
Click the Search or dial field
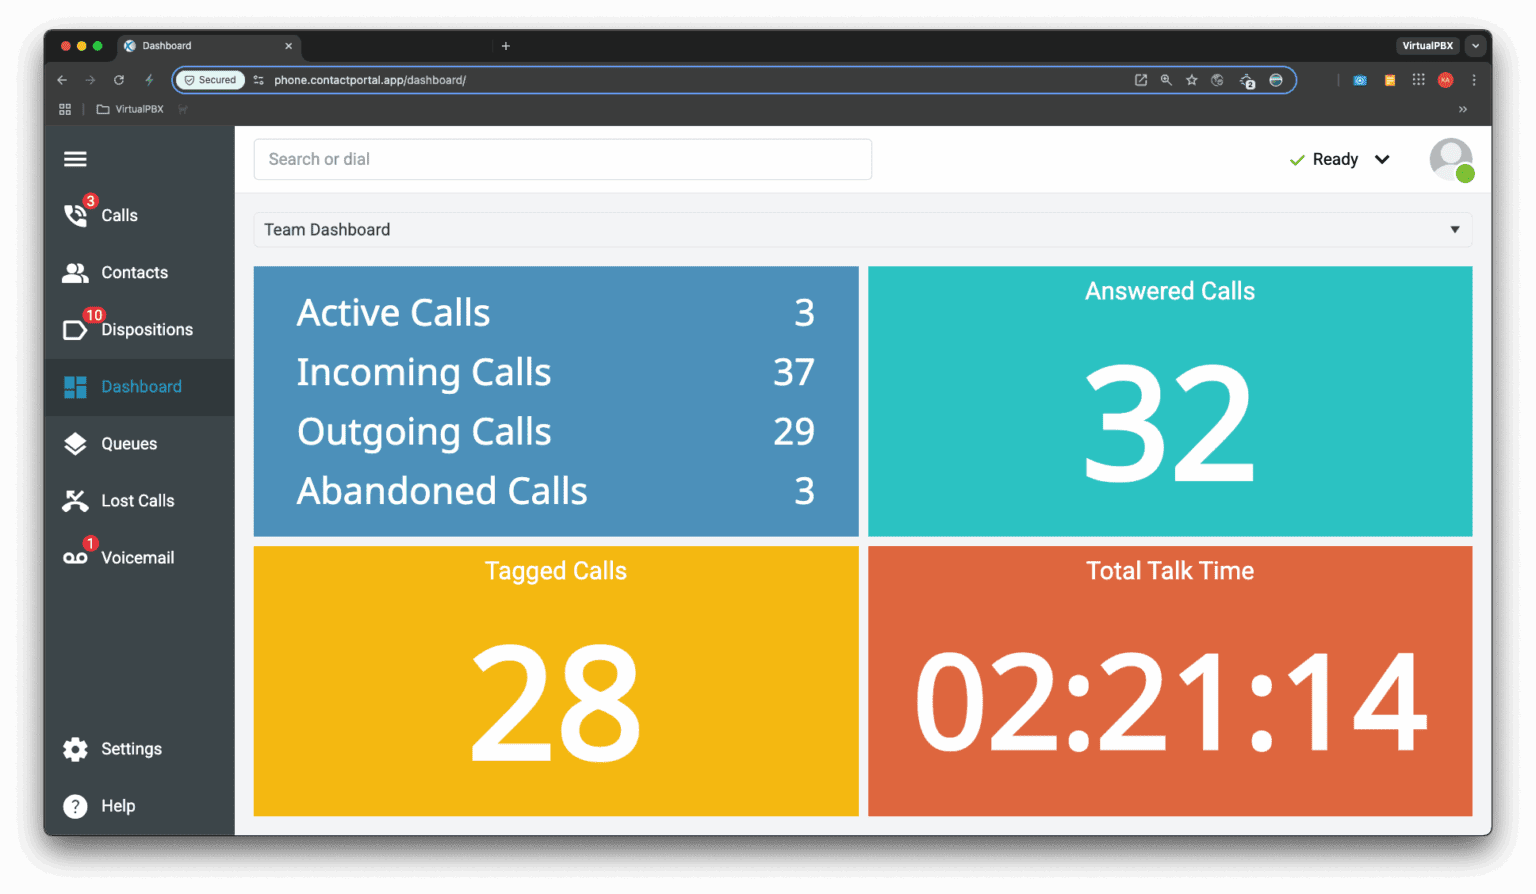coord(562,159)
